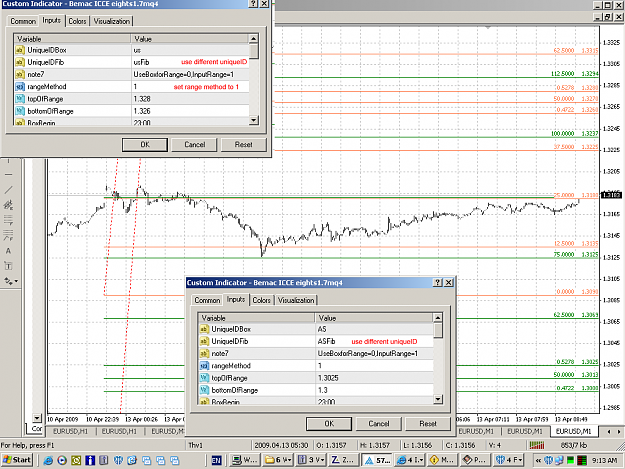Image resolution: width=625 pixels, height=469 pixels.
Task: Click OK in the upper dialog
Action: pyautogui.click(x=145, y=145)
